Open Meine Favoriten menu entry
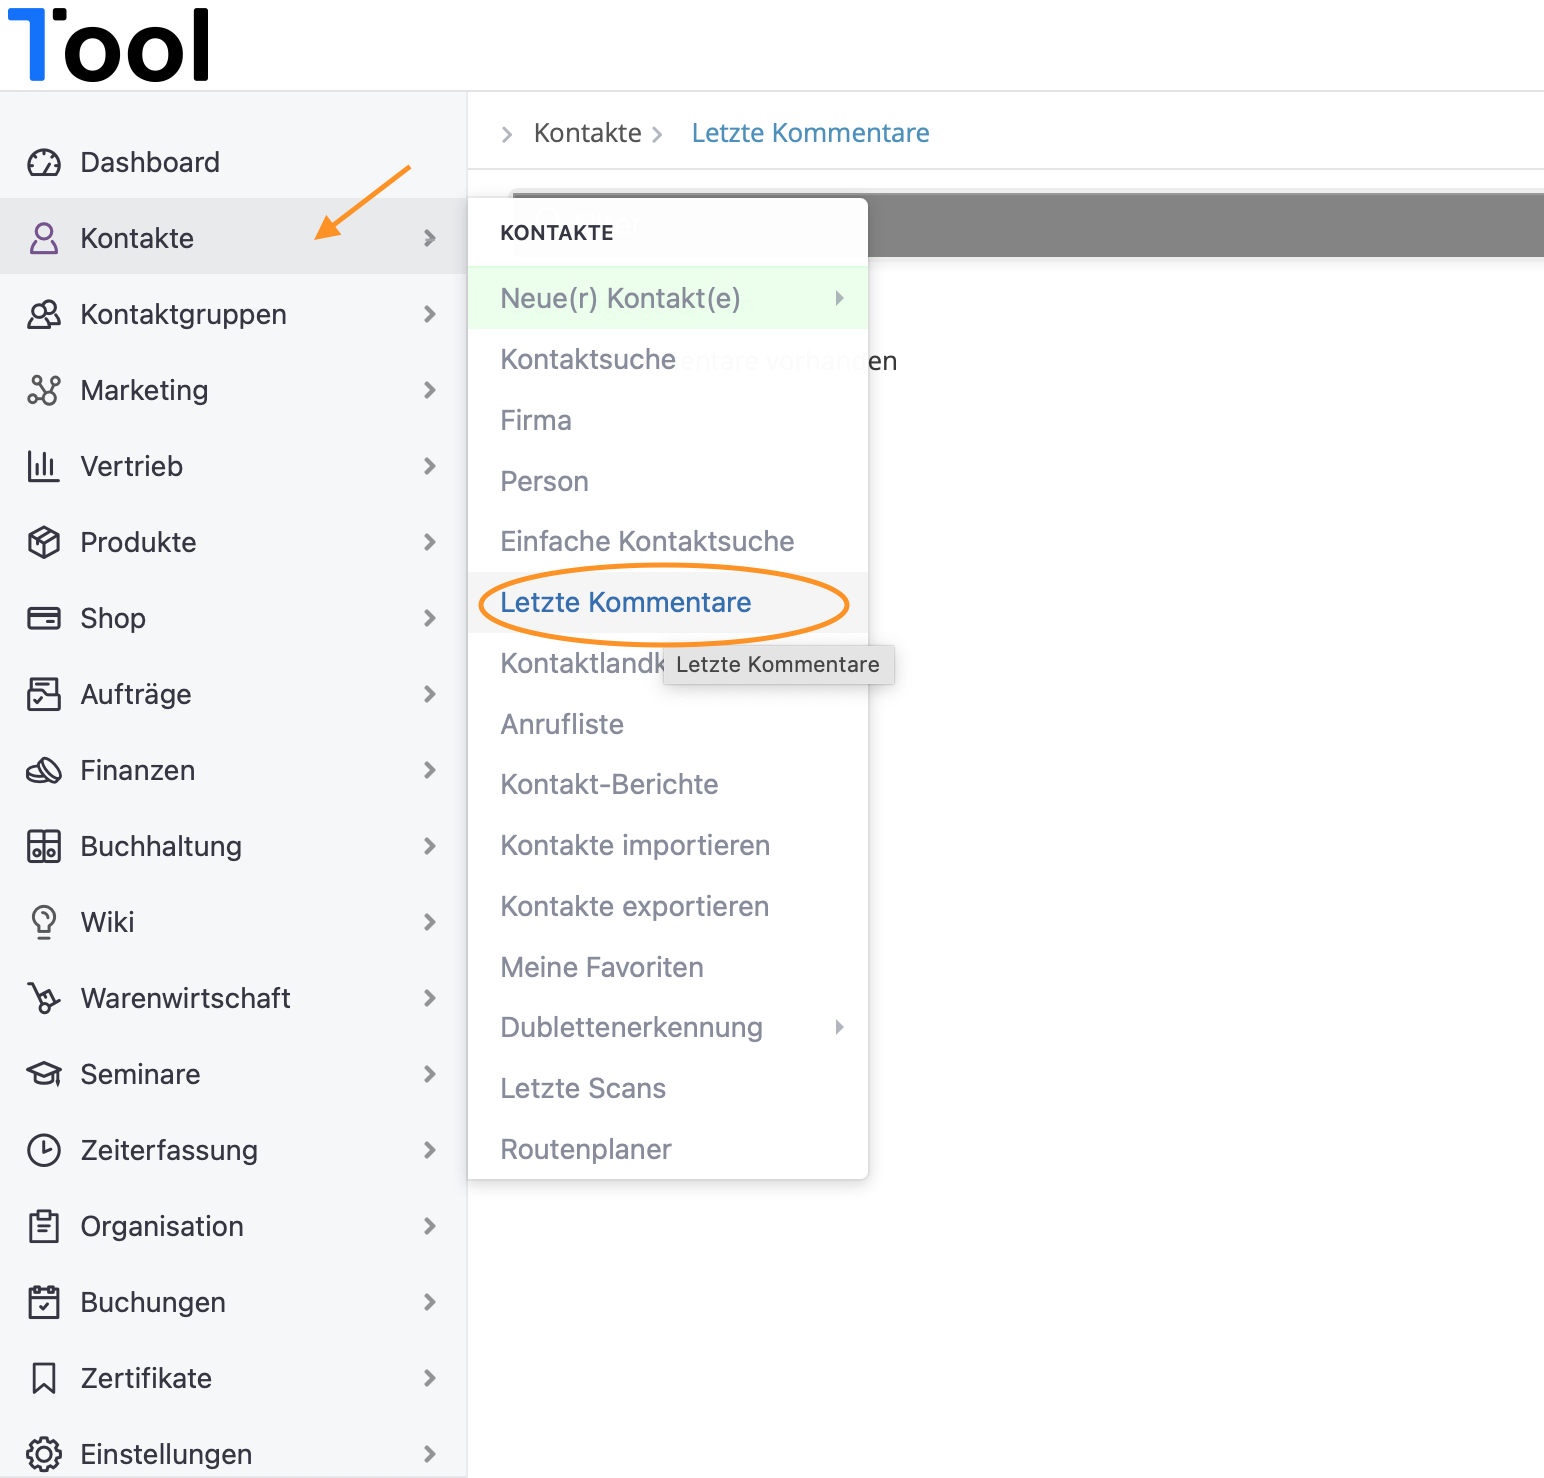This screenshot has height=1478, width=1544. pyautogui.click(x=668, y=967)
